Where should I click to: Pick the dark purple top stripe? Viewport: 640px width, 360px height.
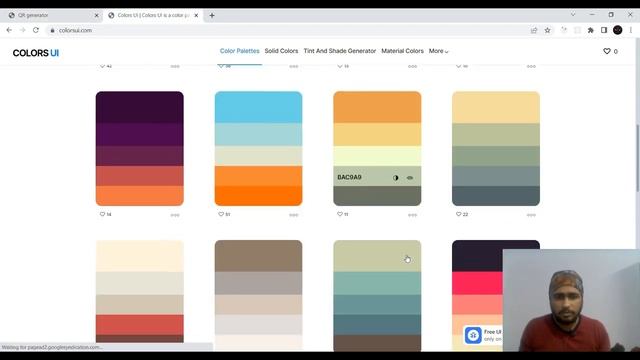[x=140, y=107]
